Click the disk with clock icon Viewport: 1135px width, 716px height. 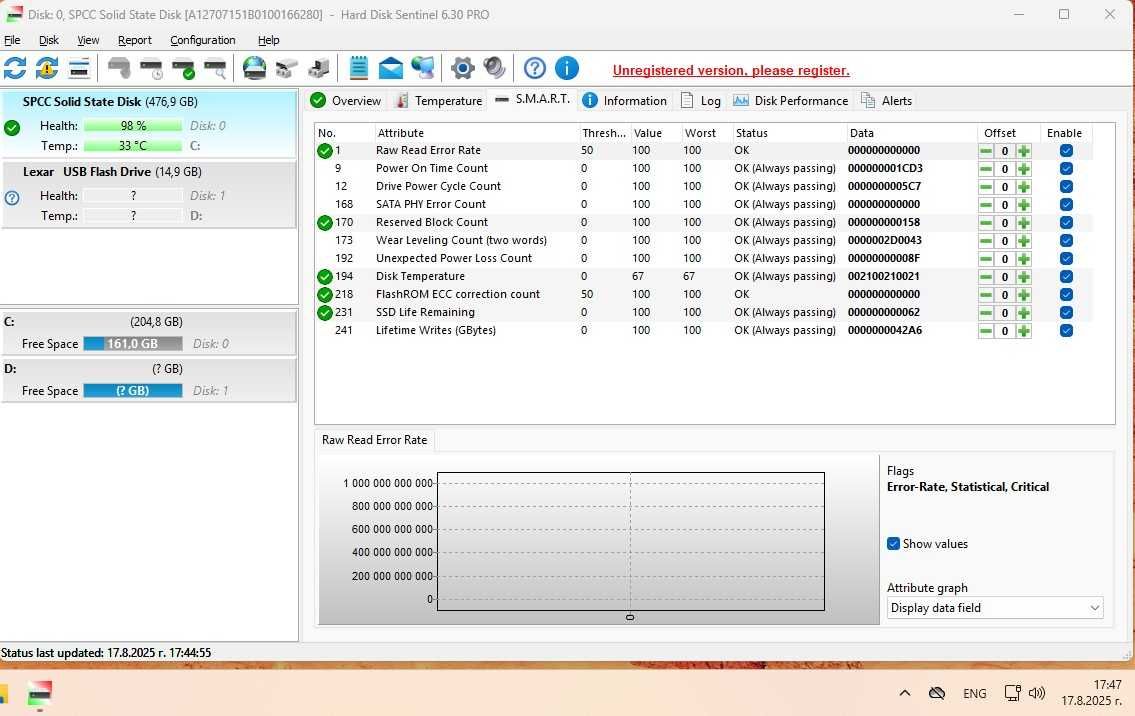click(x=151, y=68)
